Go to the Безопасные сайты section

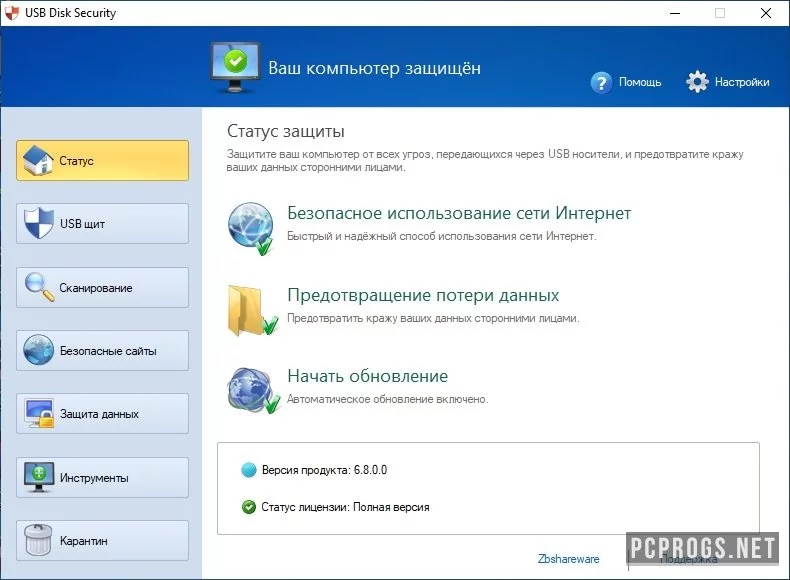tap(102, 350)
